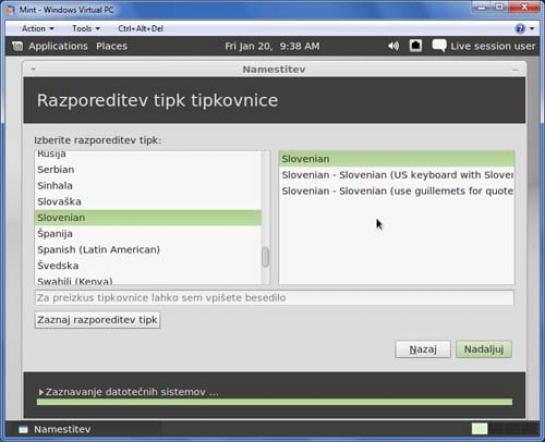Select the green workspace switcher square
Screen dimensions: 545x442
coord(480,429)
